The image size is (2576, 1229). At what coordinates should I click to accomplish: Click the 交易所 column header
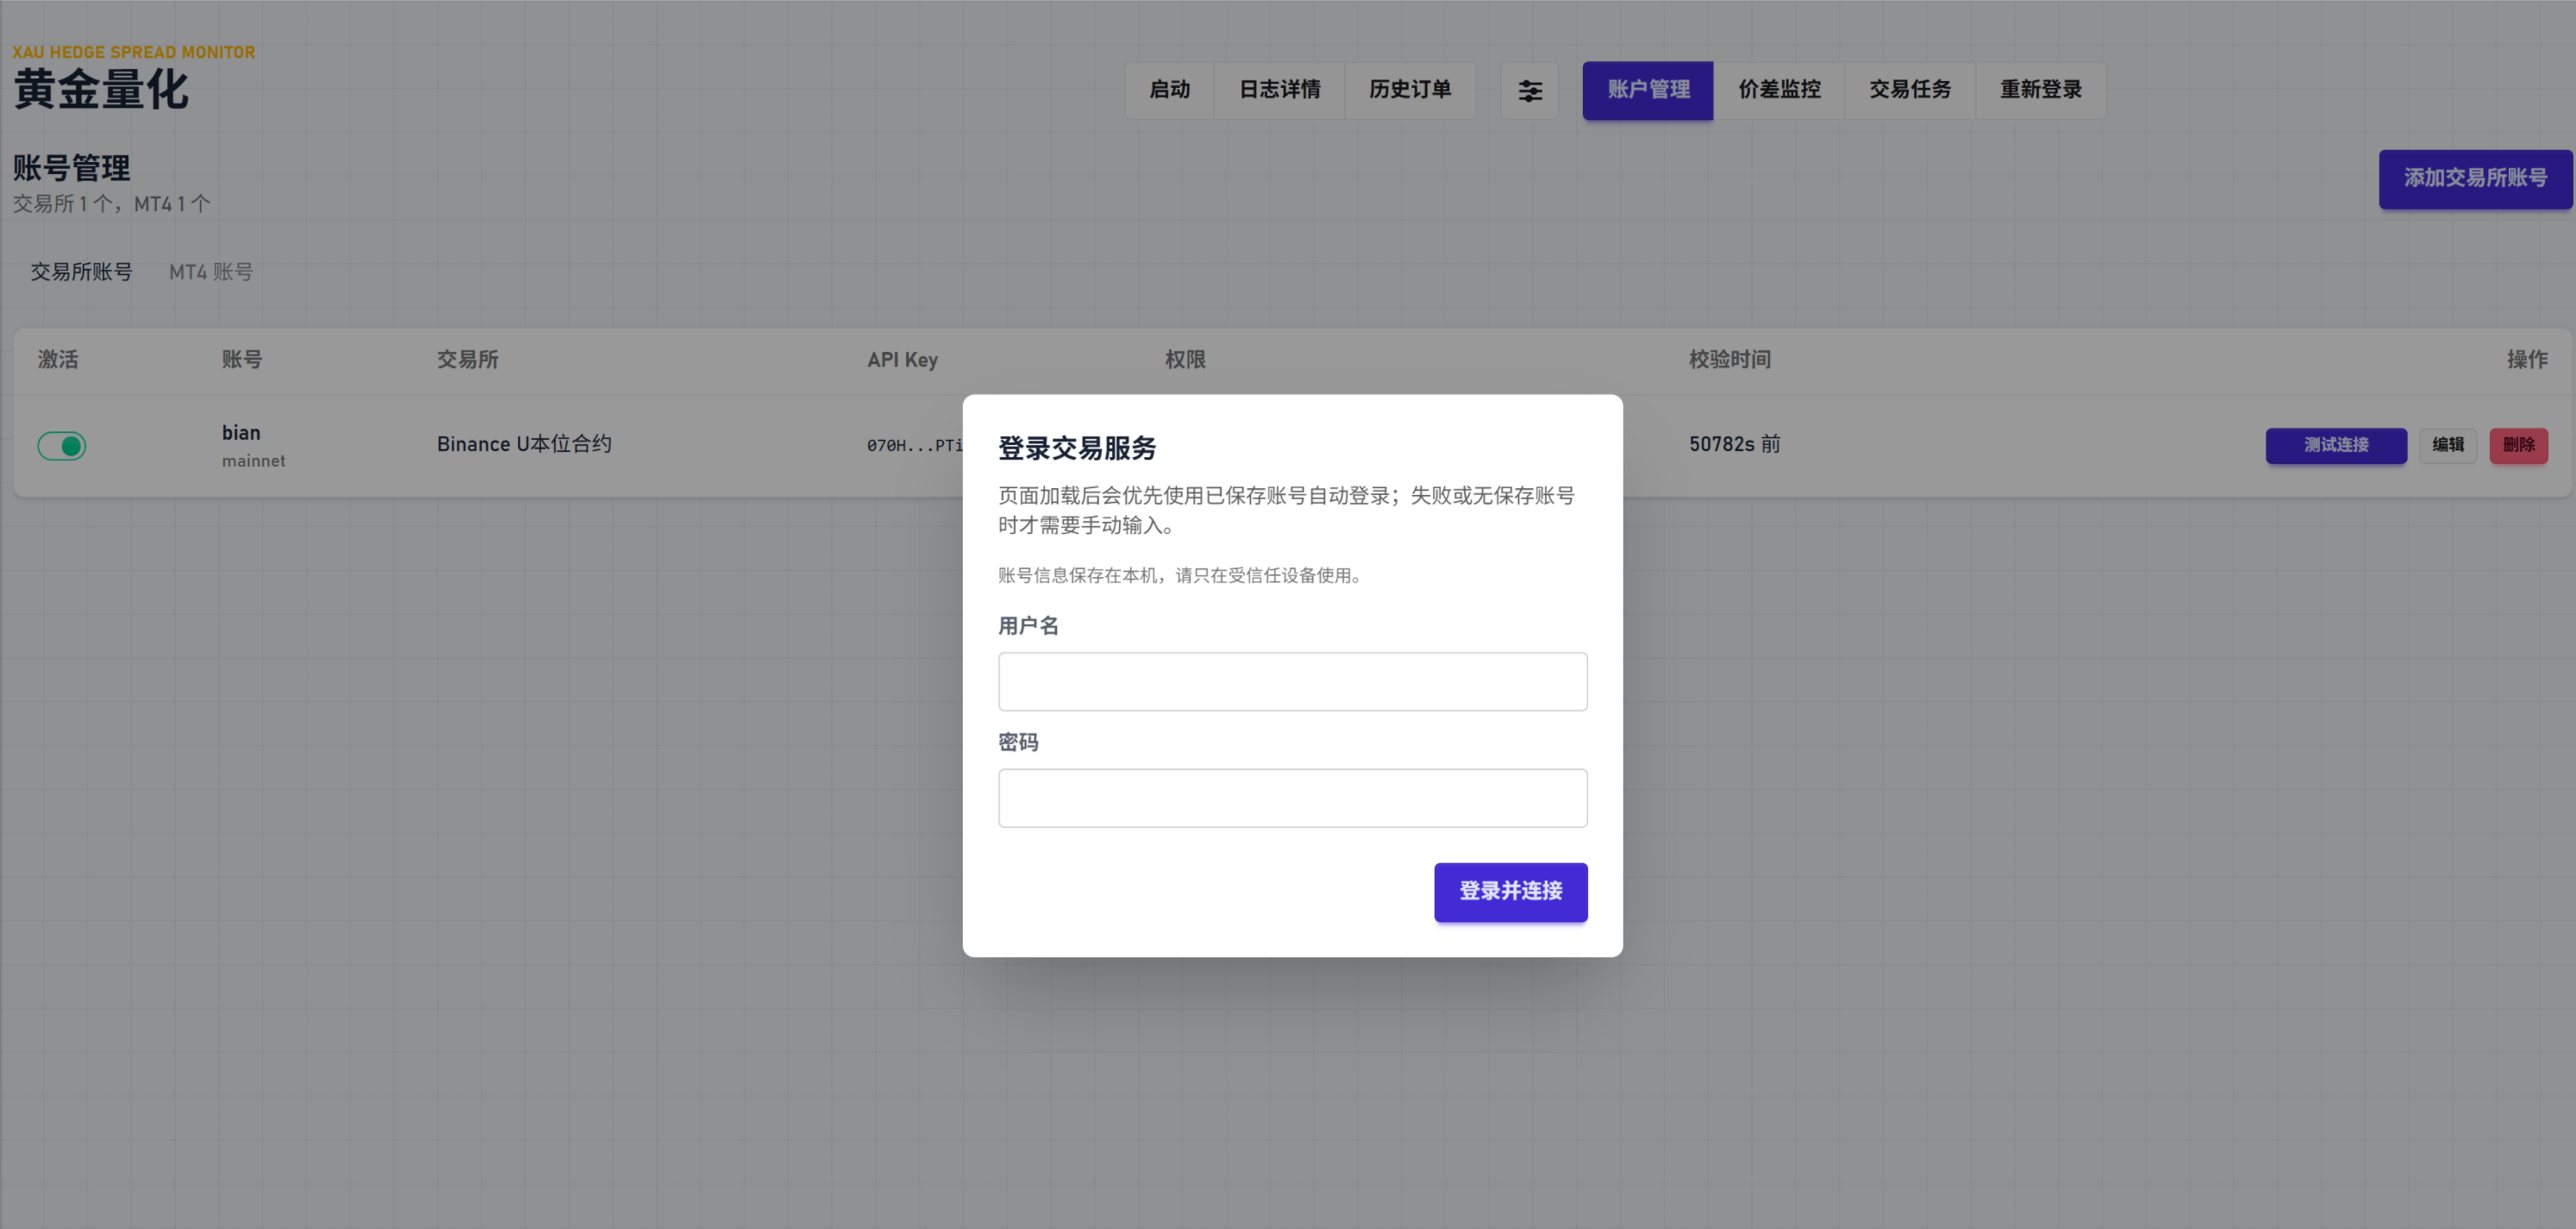tap(467, 360)
